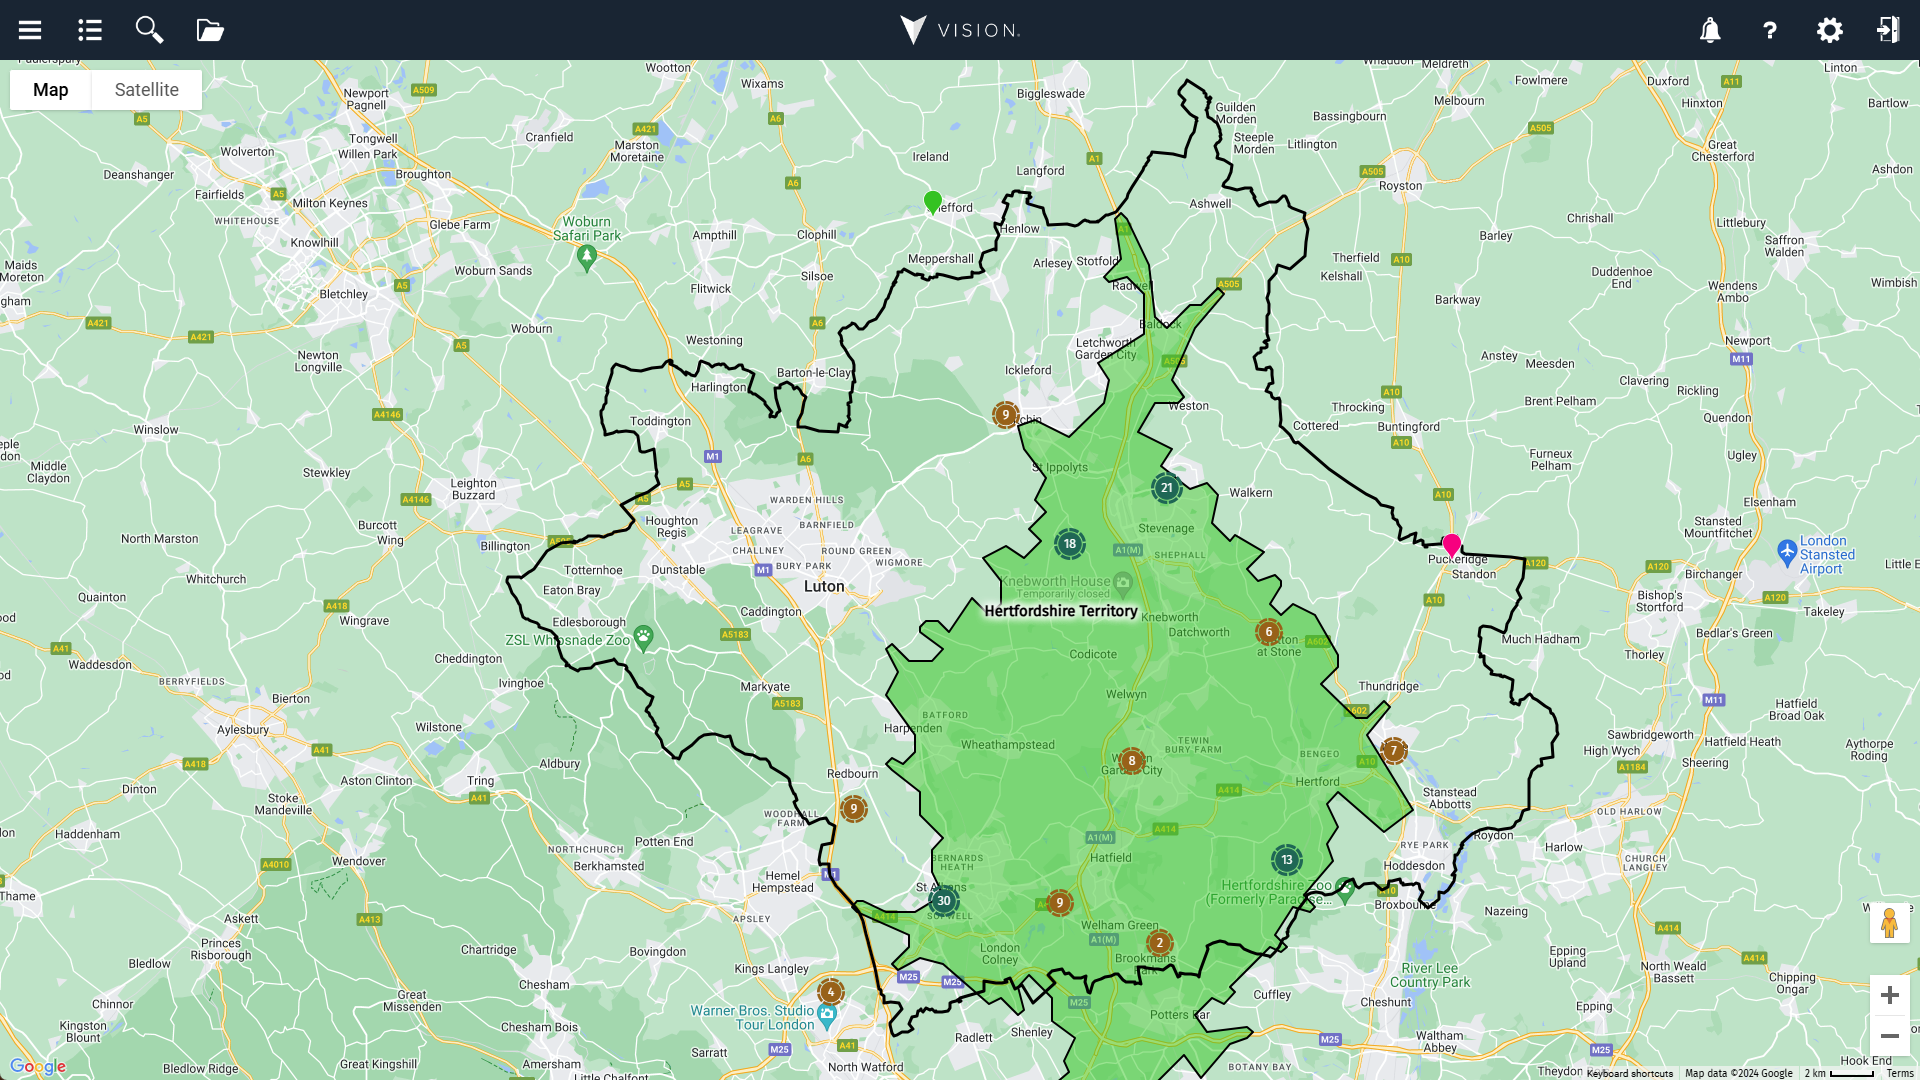Open the help question mark icon
1920x1080 pixels.
point(1770,31)
